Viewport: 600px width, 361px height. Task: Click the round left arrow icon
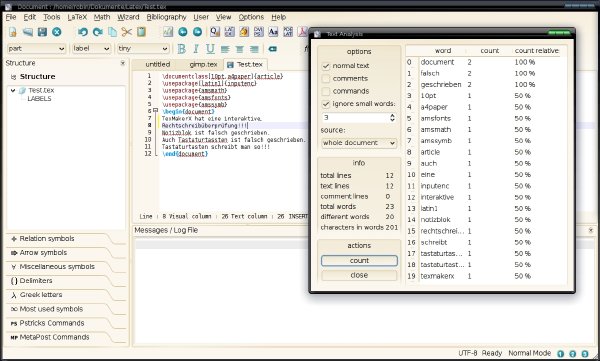183,32
